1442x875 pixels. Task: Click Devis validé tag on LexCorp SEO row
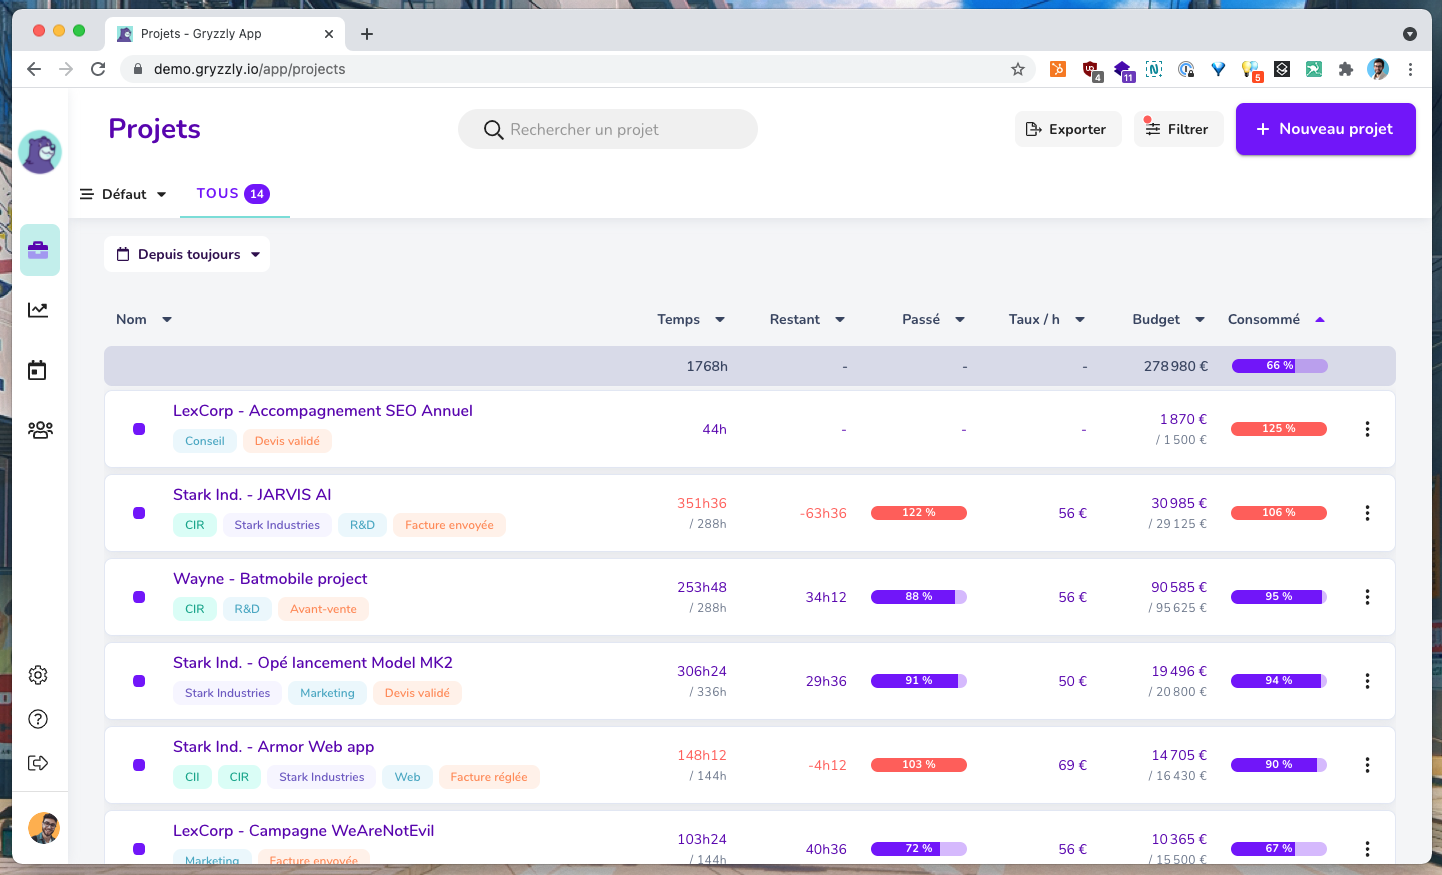point(287,441)
